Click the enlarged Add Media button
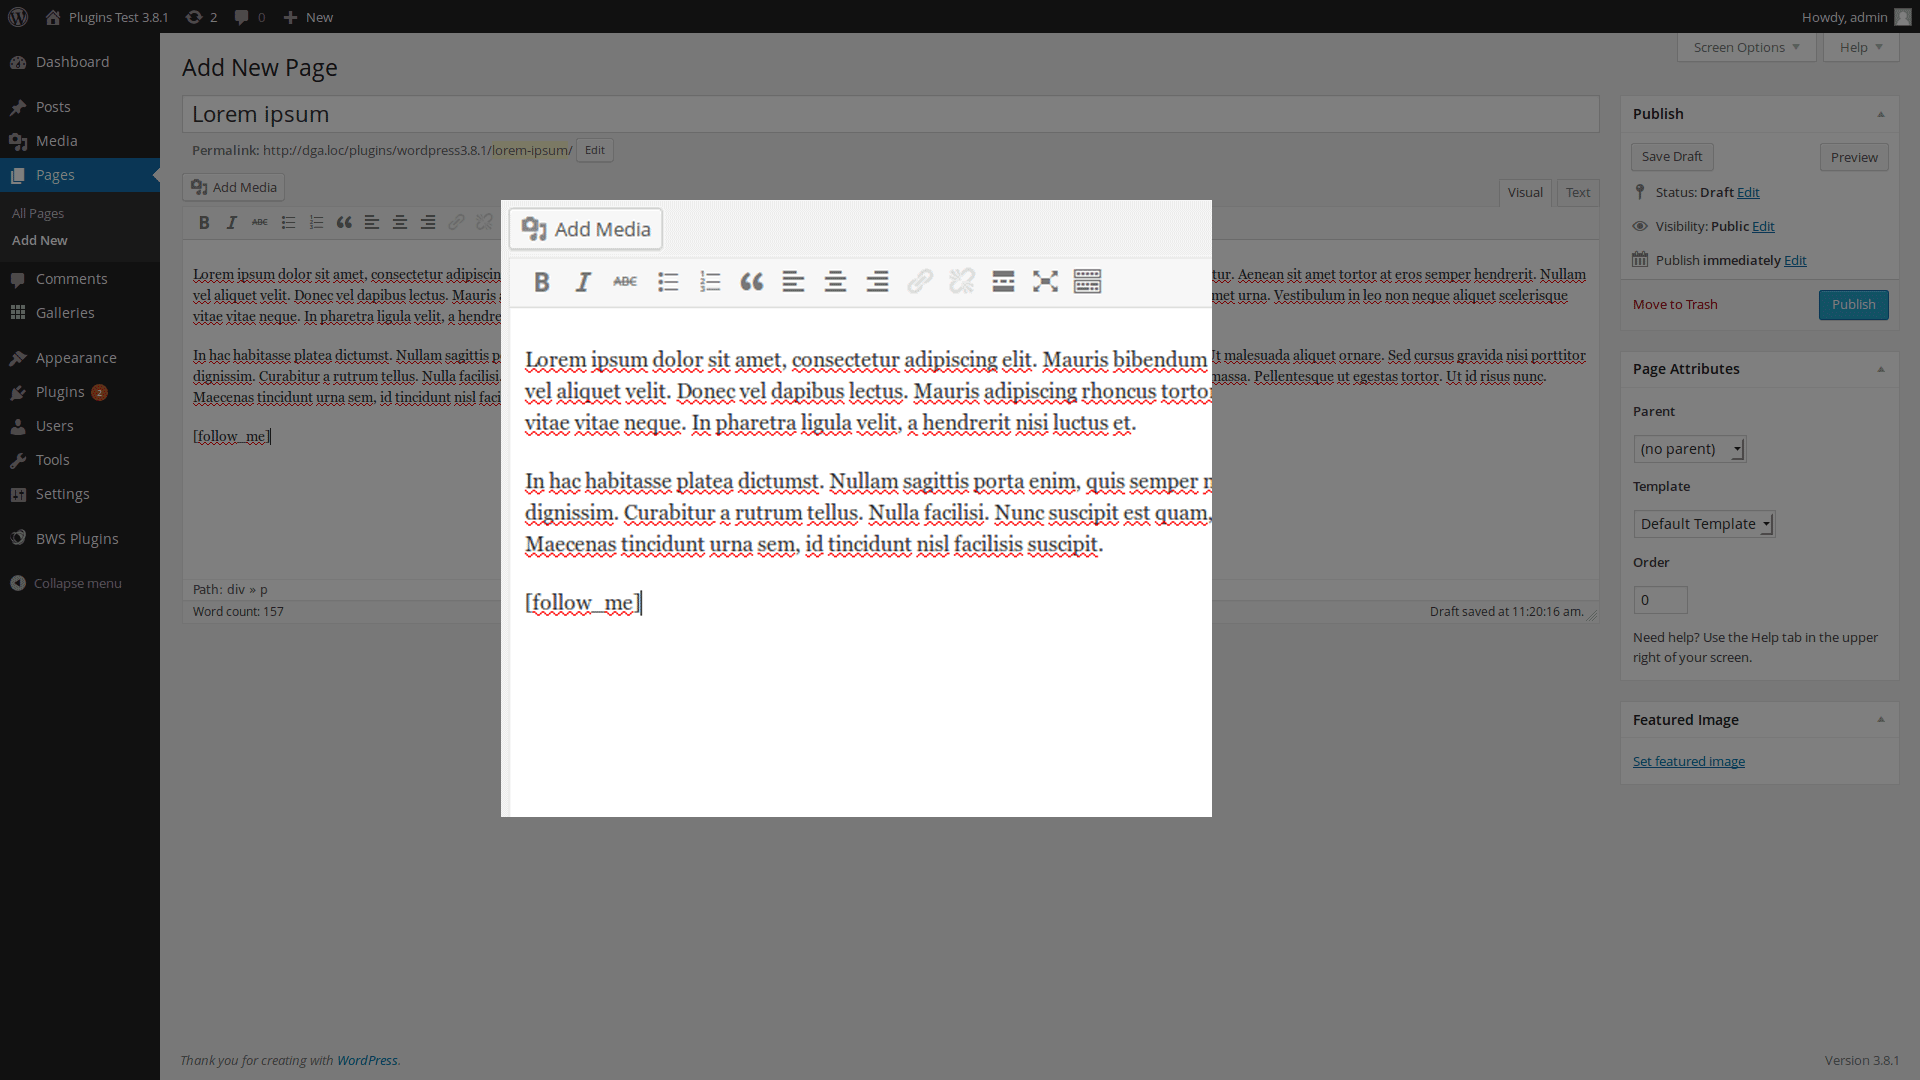 (586, 229)
